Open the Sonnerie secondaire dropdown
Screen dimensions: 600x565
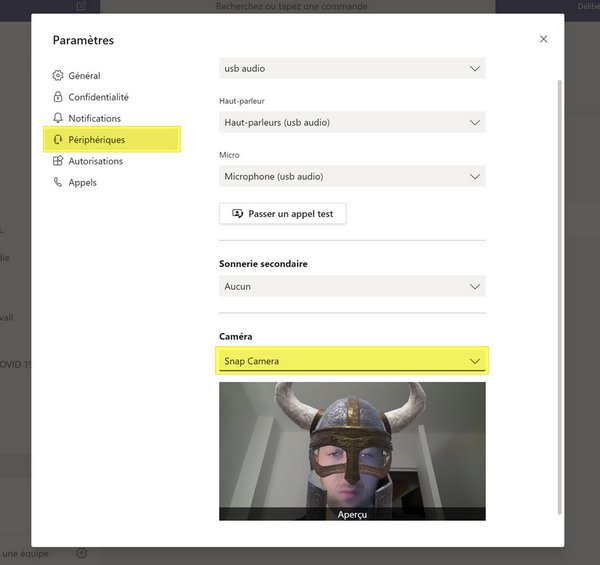coord(352,287)
